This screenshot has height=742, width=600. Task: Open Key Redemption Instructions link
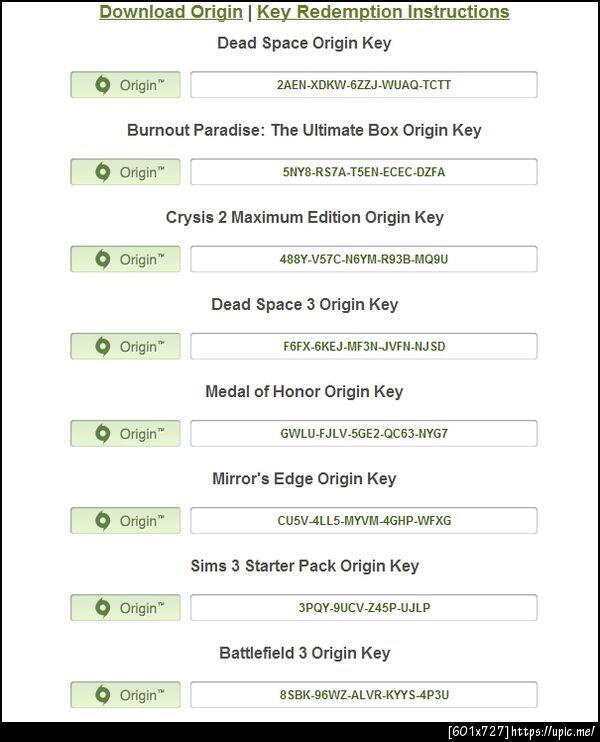383,12
